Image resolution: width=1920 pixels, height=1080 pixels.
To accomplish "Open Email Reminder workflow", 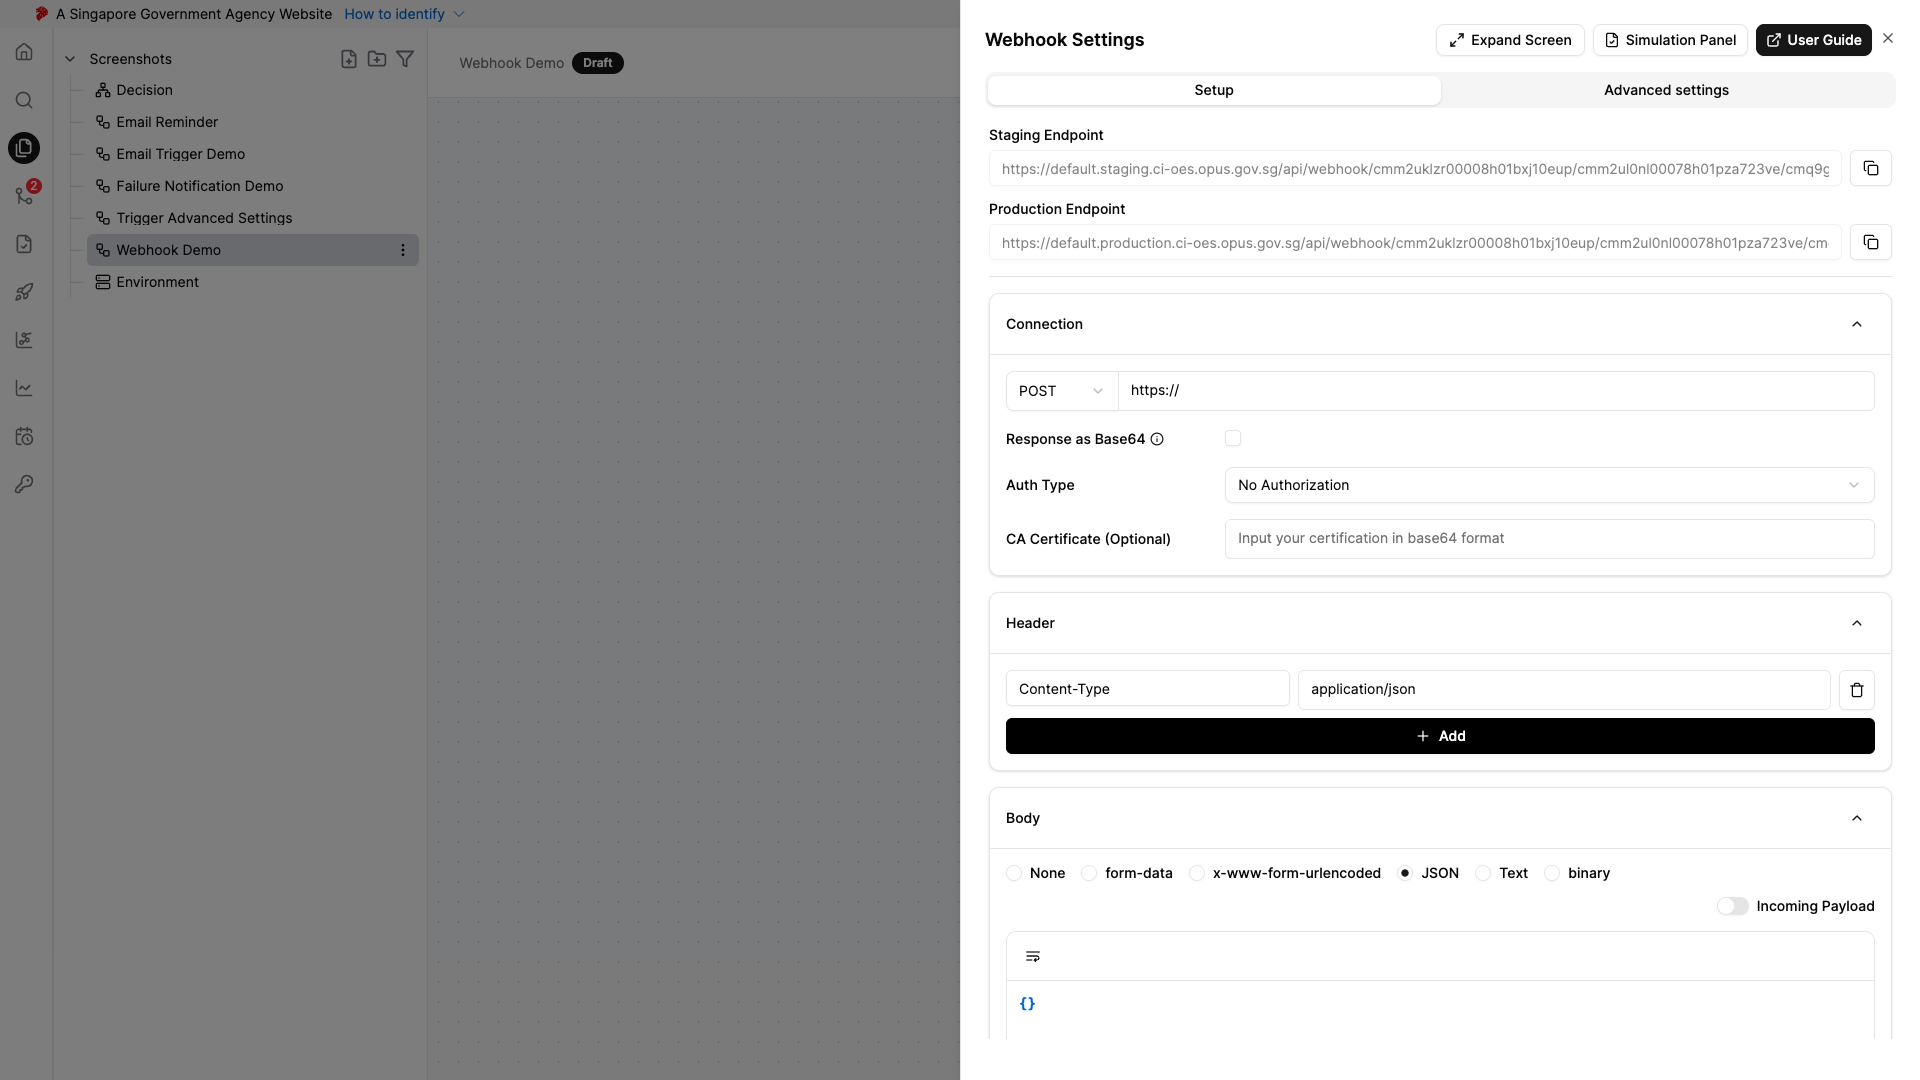I will 167,122.
